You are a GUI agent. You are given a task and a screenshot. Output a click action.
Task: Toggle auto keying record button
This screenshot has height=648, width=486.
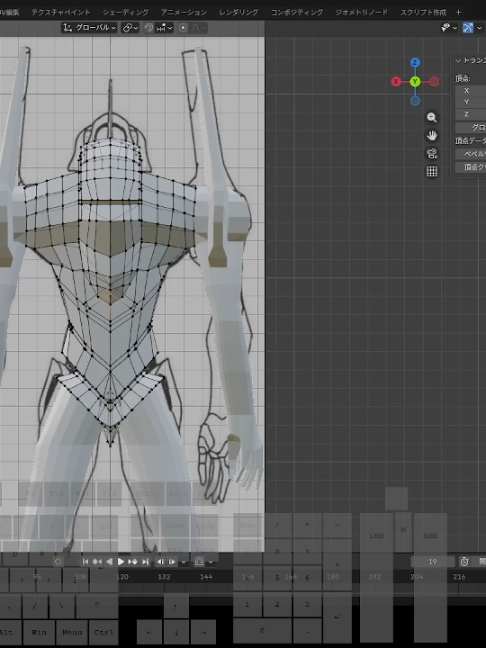tap(58, 562)
